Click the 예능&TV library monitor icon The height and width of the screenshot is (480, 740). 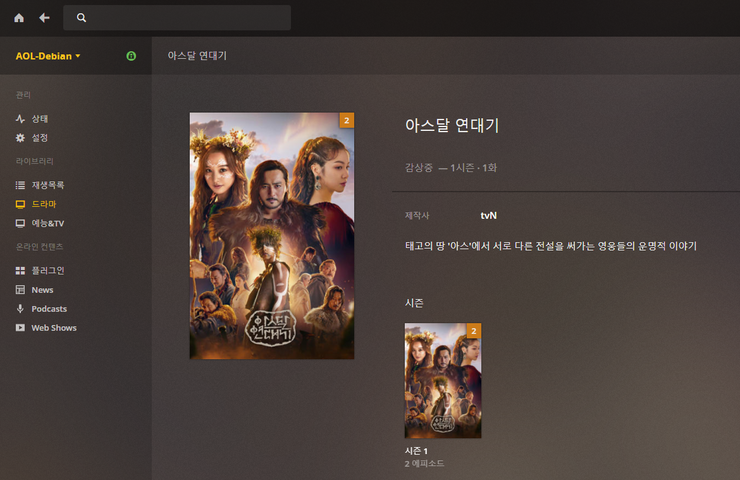click(20, 223)
